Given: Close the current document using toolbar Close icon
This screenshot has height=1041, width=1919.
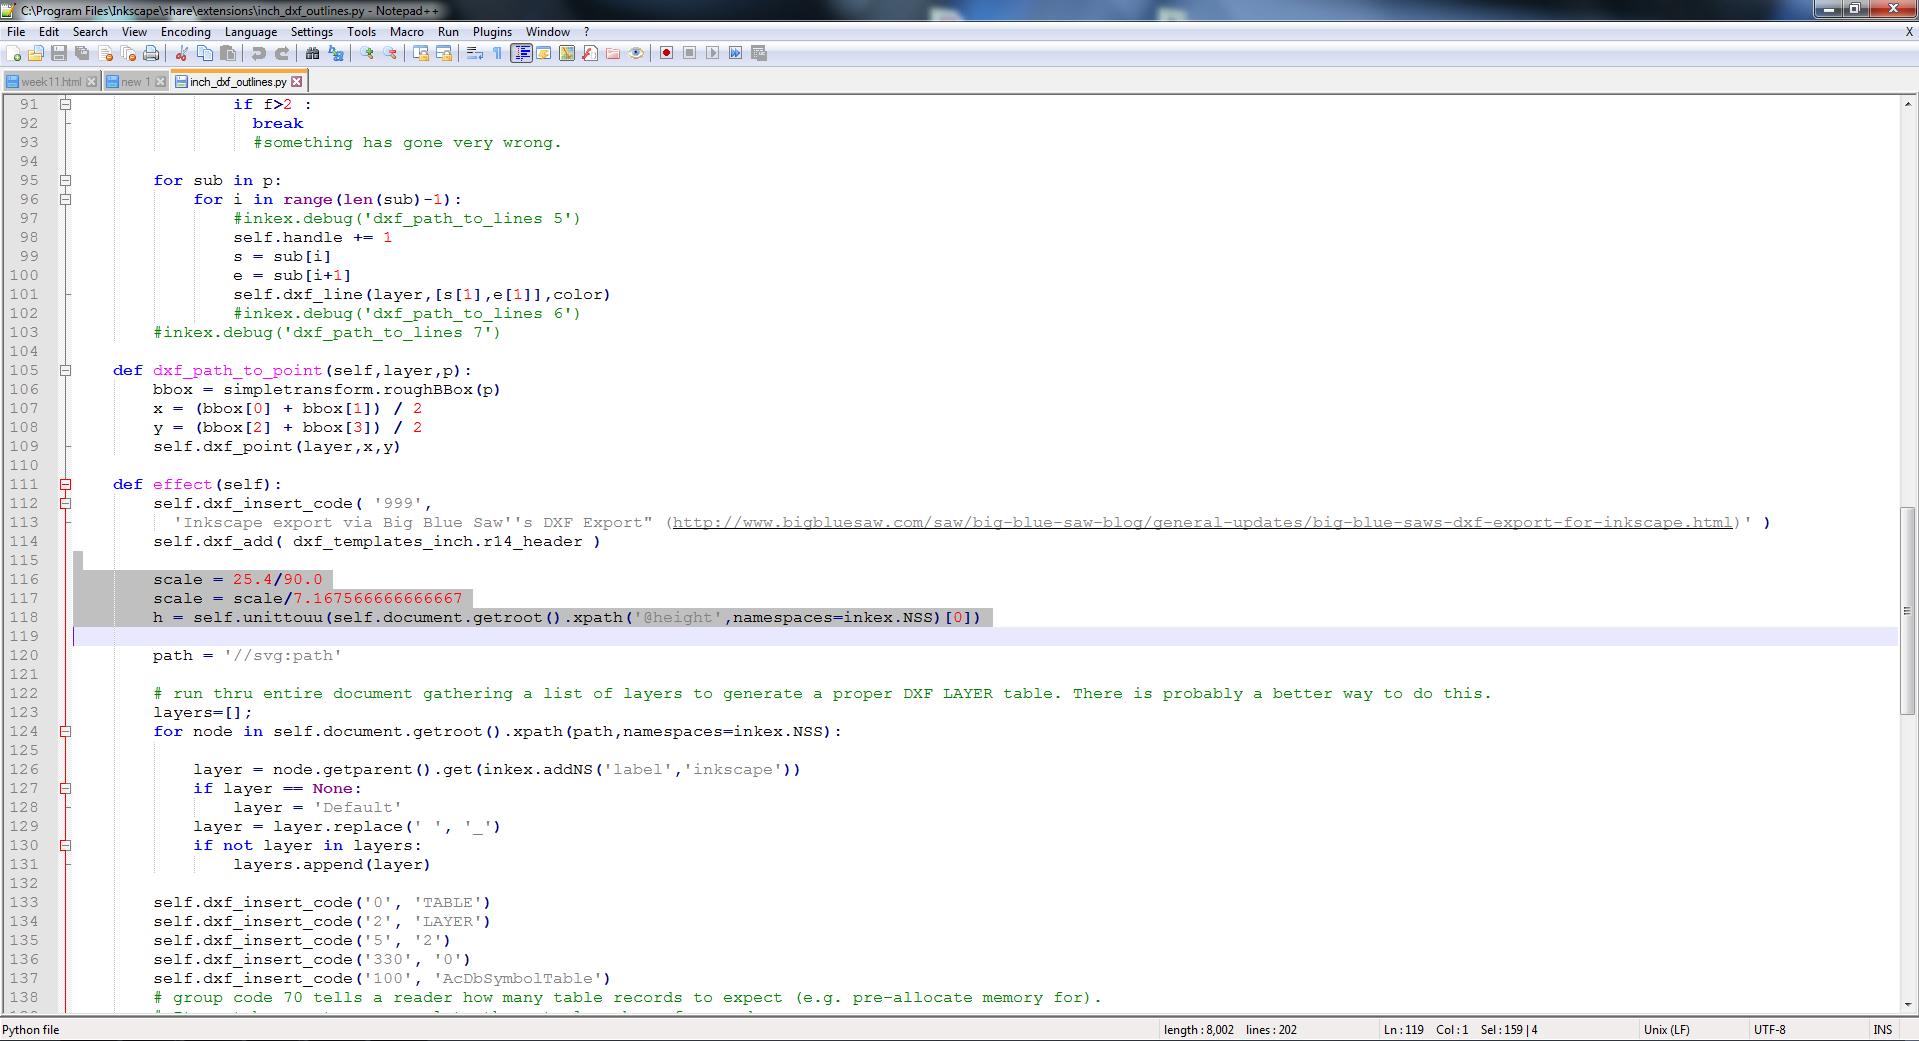Looking at the screenshot, I should point(105,53).
